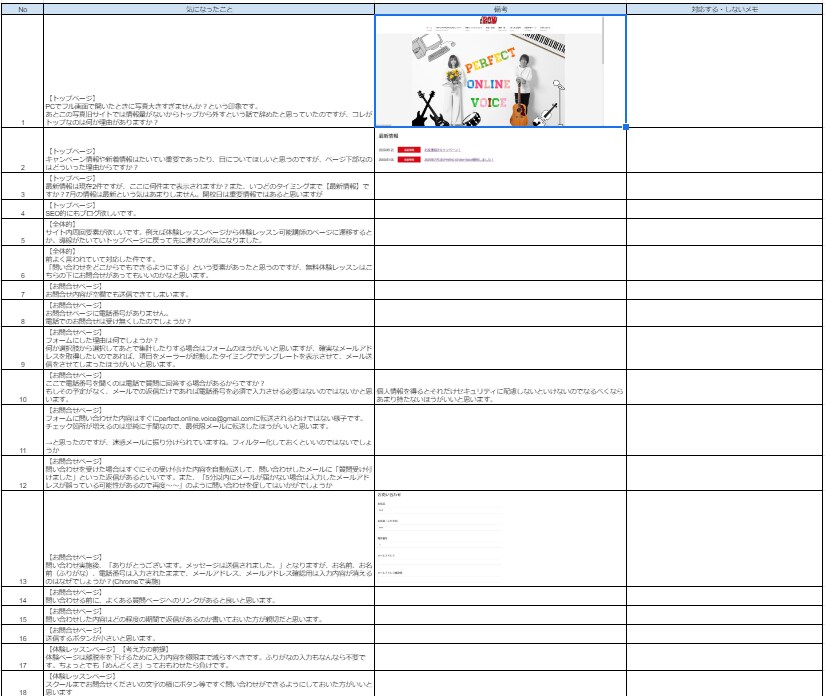Select row number cell 6

[x=23, y=263]
